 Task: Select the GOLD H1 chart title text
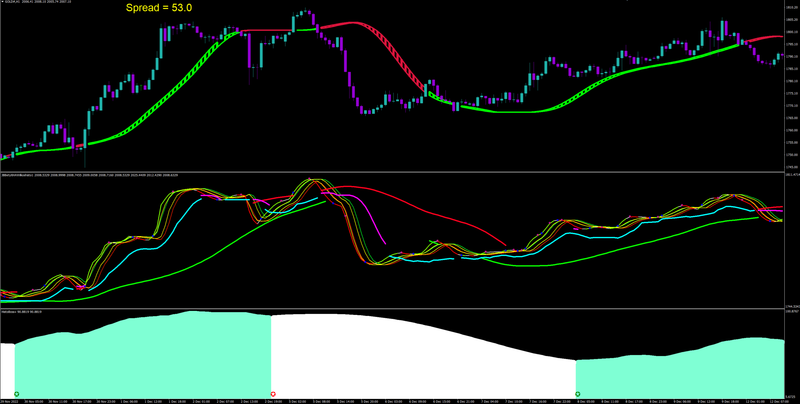click(36, 2)
